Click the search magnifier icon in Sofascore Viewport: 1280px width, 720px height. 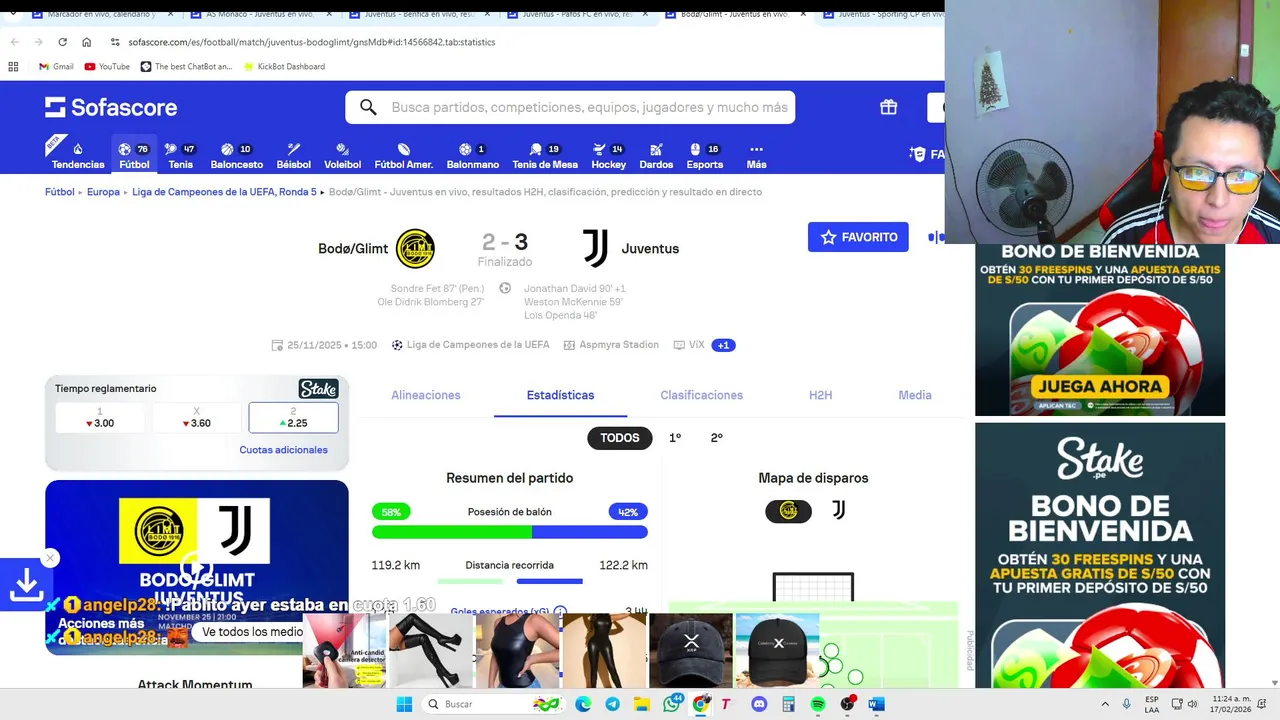(x=368, y=107)
